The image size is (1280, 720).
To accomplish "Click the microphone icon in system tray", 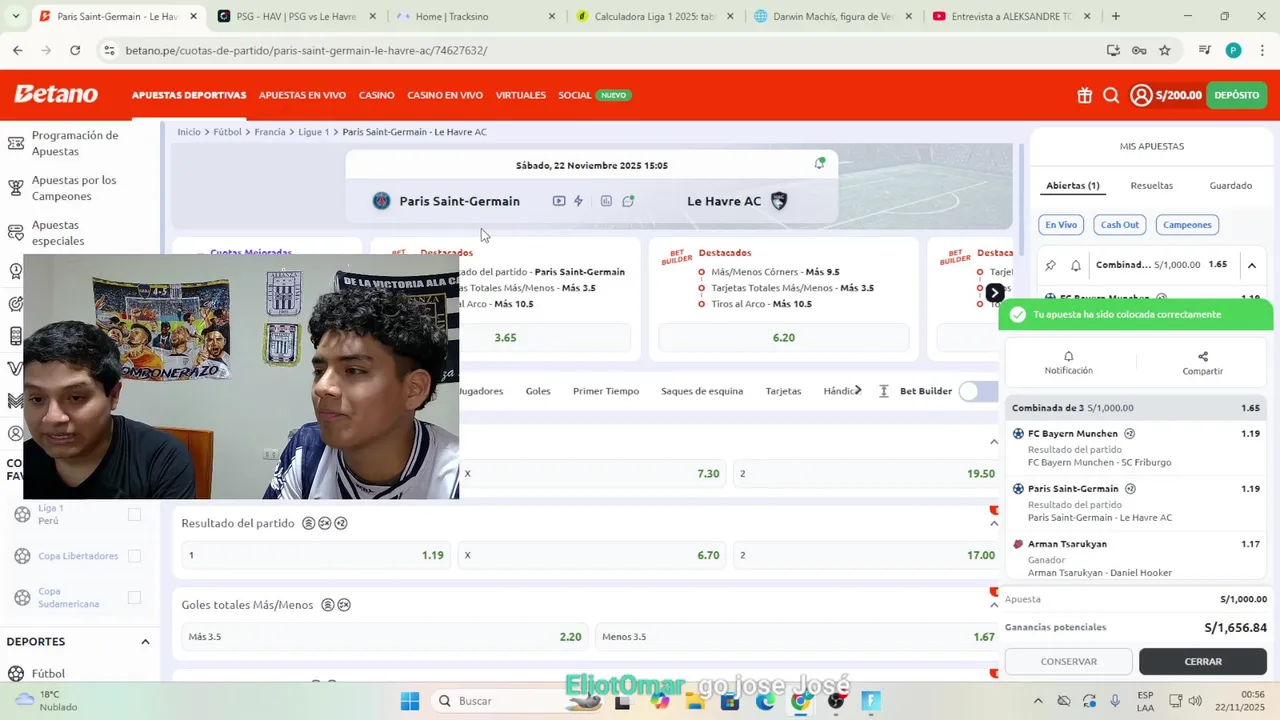I will pos(1115,701).
